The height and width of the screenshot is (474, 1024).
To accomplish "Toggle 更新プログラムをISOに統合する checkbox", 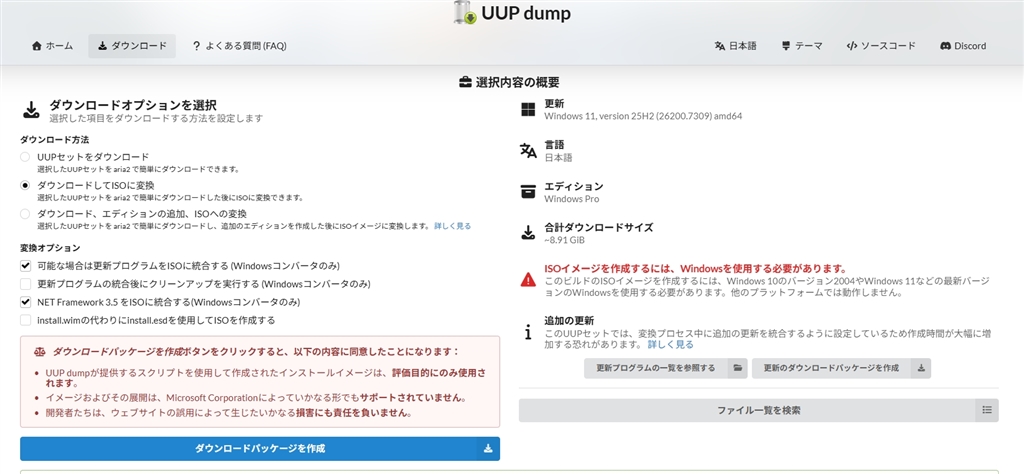I will click(25, 266).
